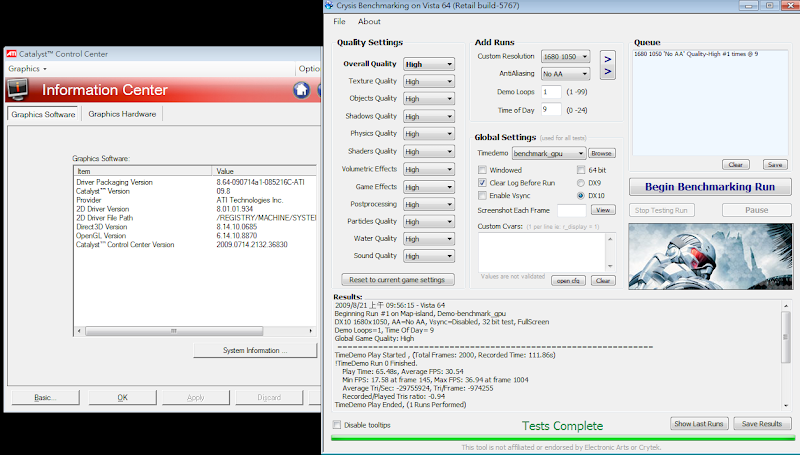
Task: Open the Texture Quality dropdown
Action: pos(429,82)
